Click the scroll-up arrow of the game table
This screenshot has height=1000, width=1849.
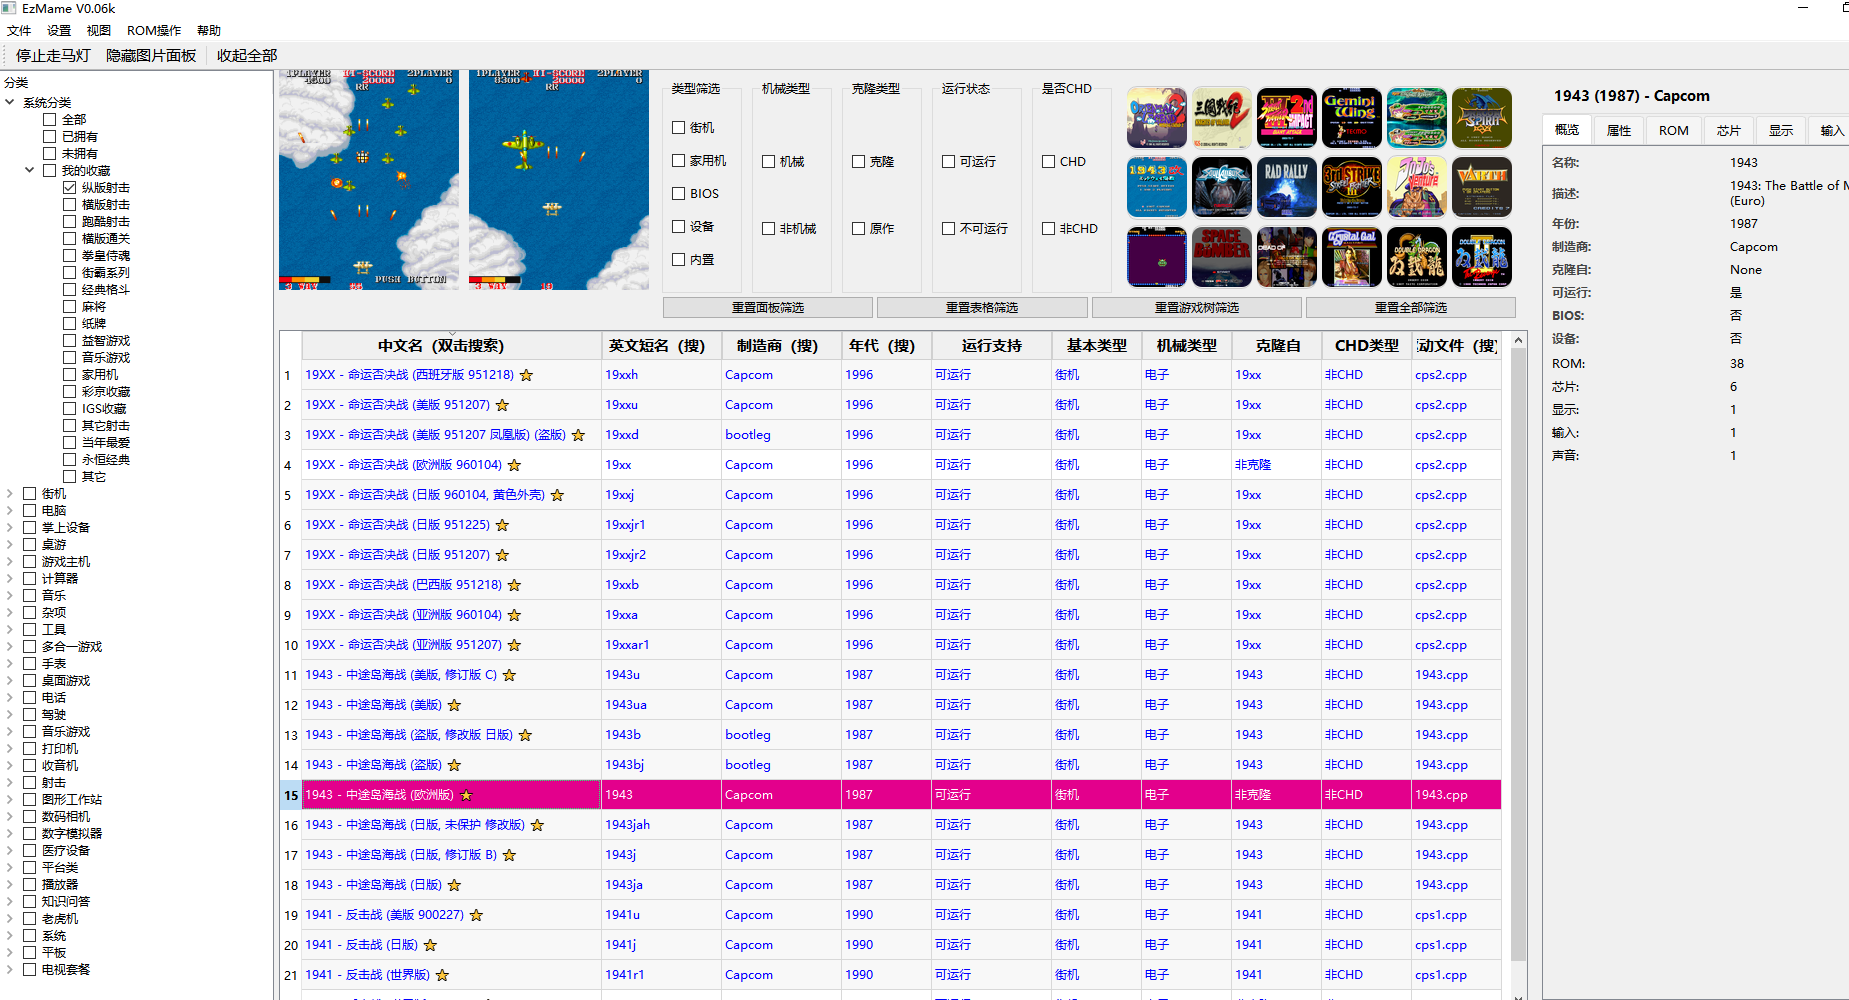[1518, 341]
